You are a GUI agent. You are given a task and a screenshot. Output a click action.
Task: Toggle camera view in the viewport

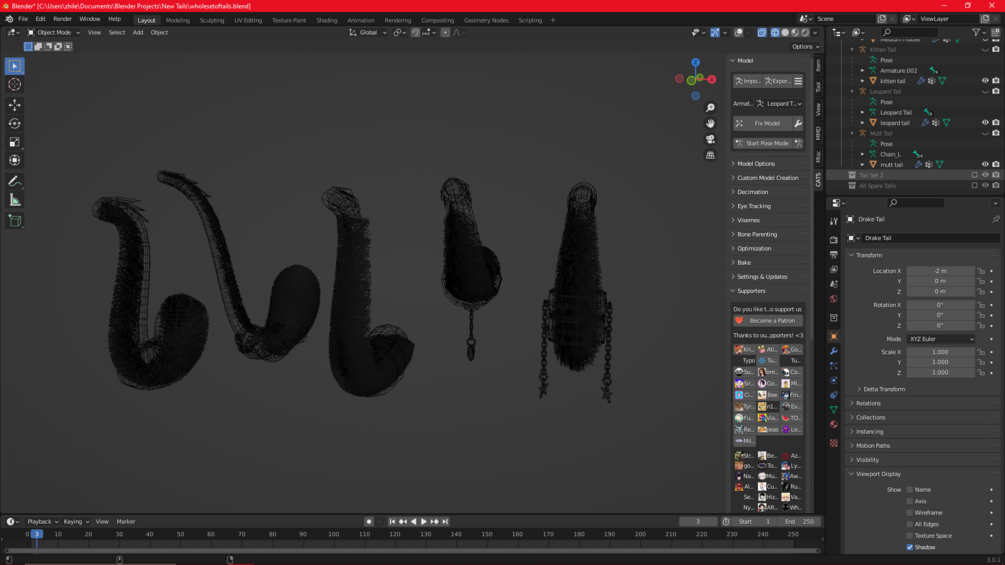coord(710,140)
